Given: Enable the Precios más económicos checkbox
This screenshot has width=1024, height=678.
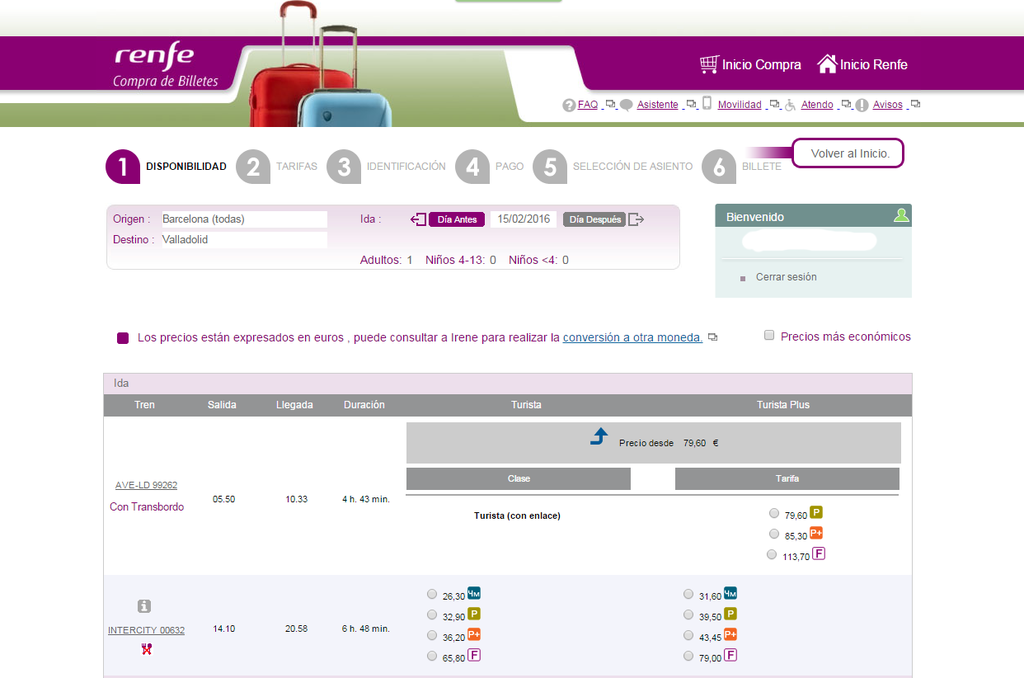Looking at the screenshot, I should click(769, 335).
